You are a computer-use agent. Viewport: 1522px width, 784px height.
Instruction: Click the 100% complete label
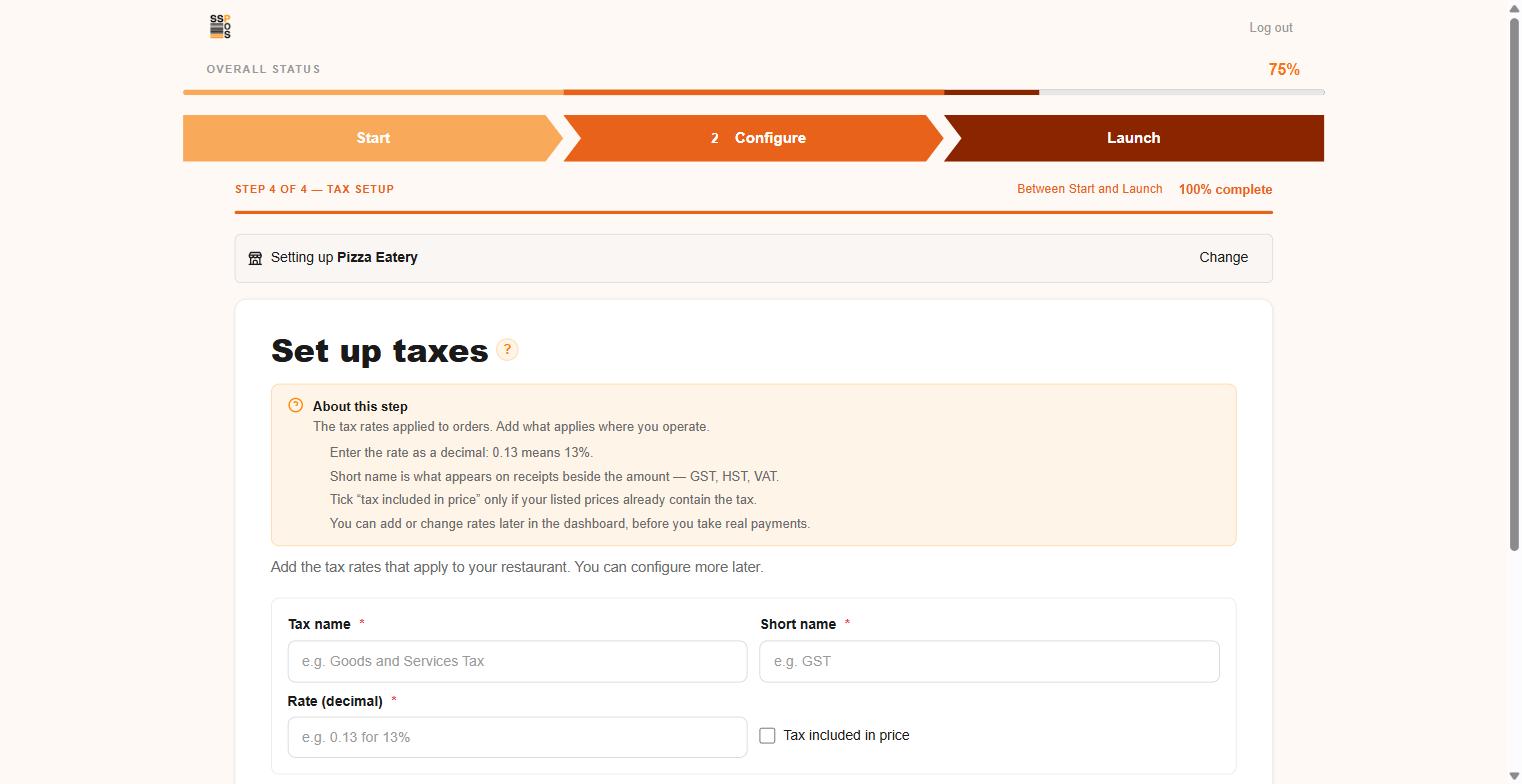tap(1225, 190)
